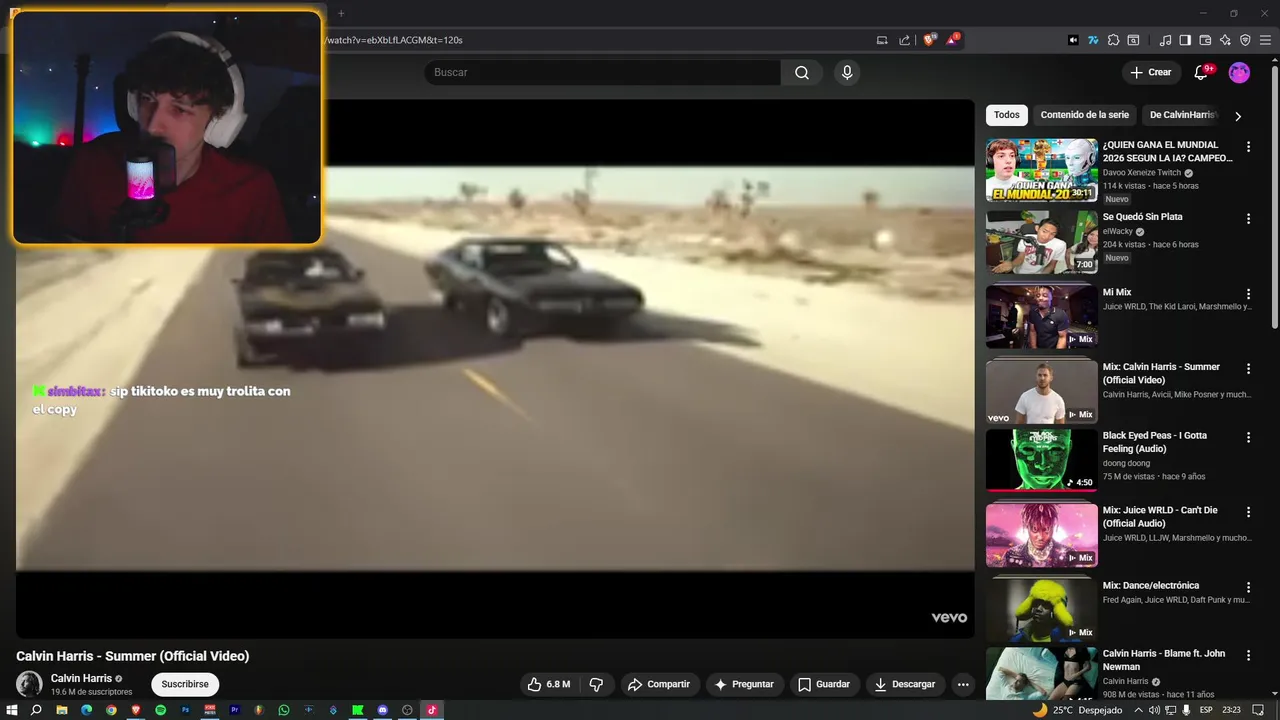Open Brave Rewards triangle icon
Image resolution: width=1280 pixels, height=720 pixels.
pos(953,40)
